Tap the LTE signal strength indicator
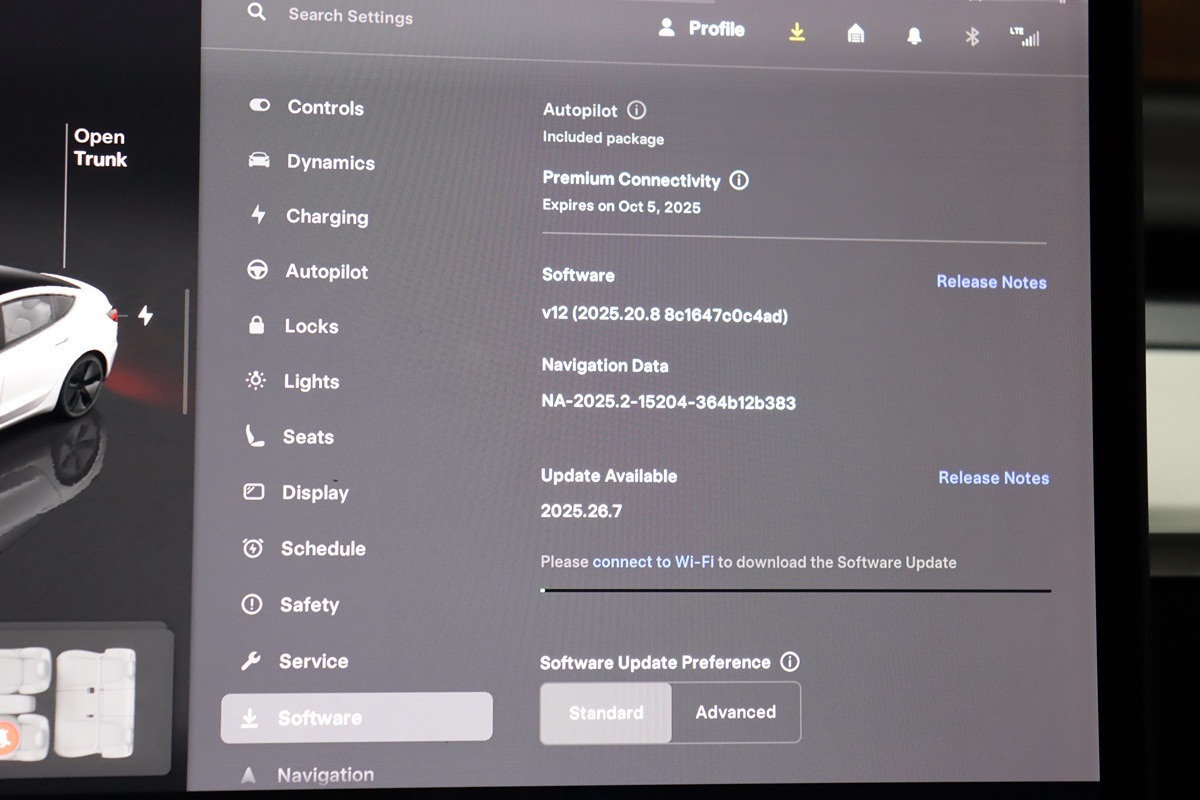This screenshot has width=1200, height=800. (1024, 37)
